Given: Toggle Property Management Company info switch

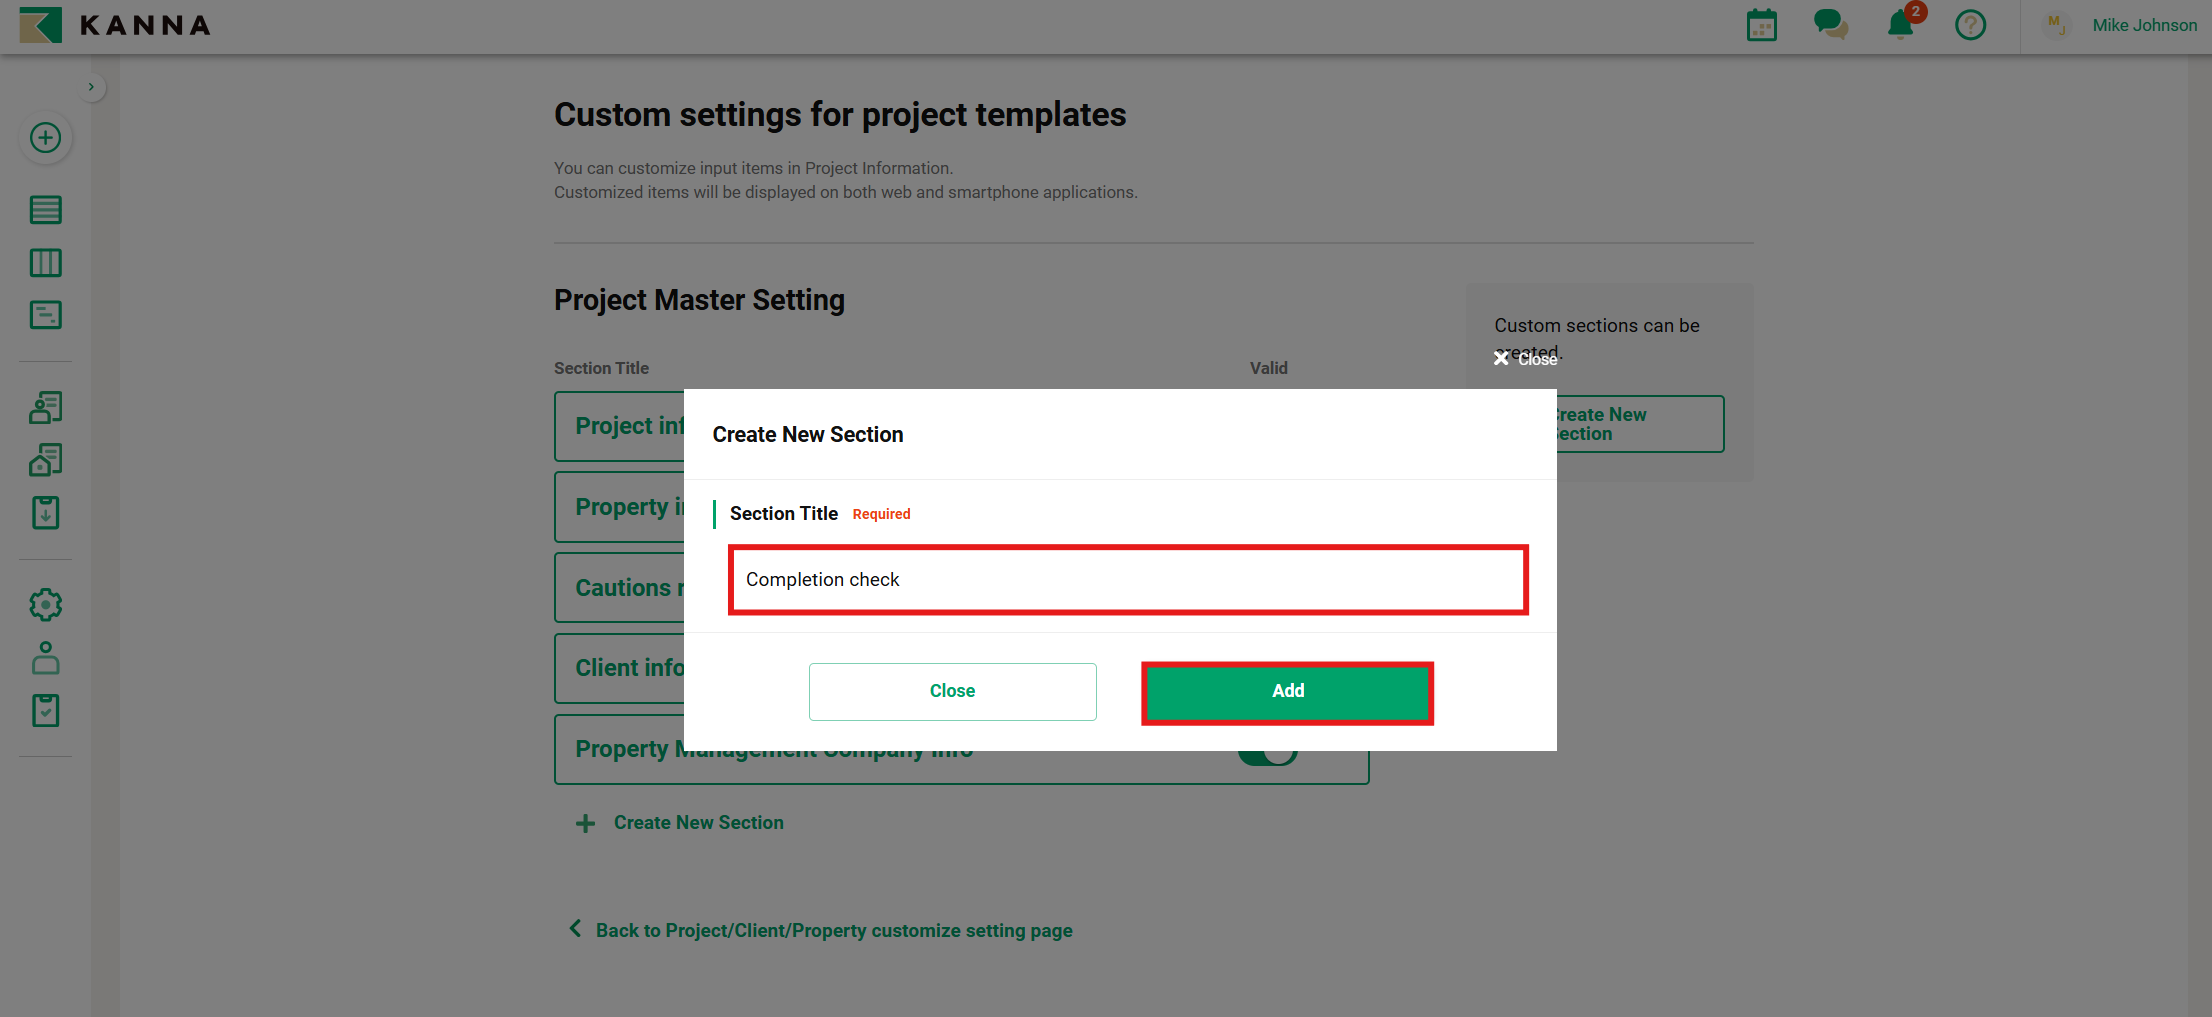Looking at the screenshot, I should [x=1268, y=756].
